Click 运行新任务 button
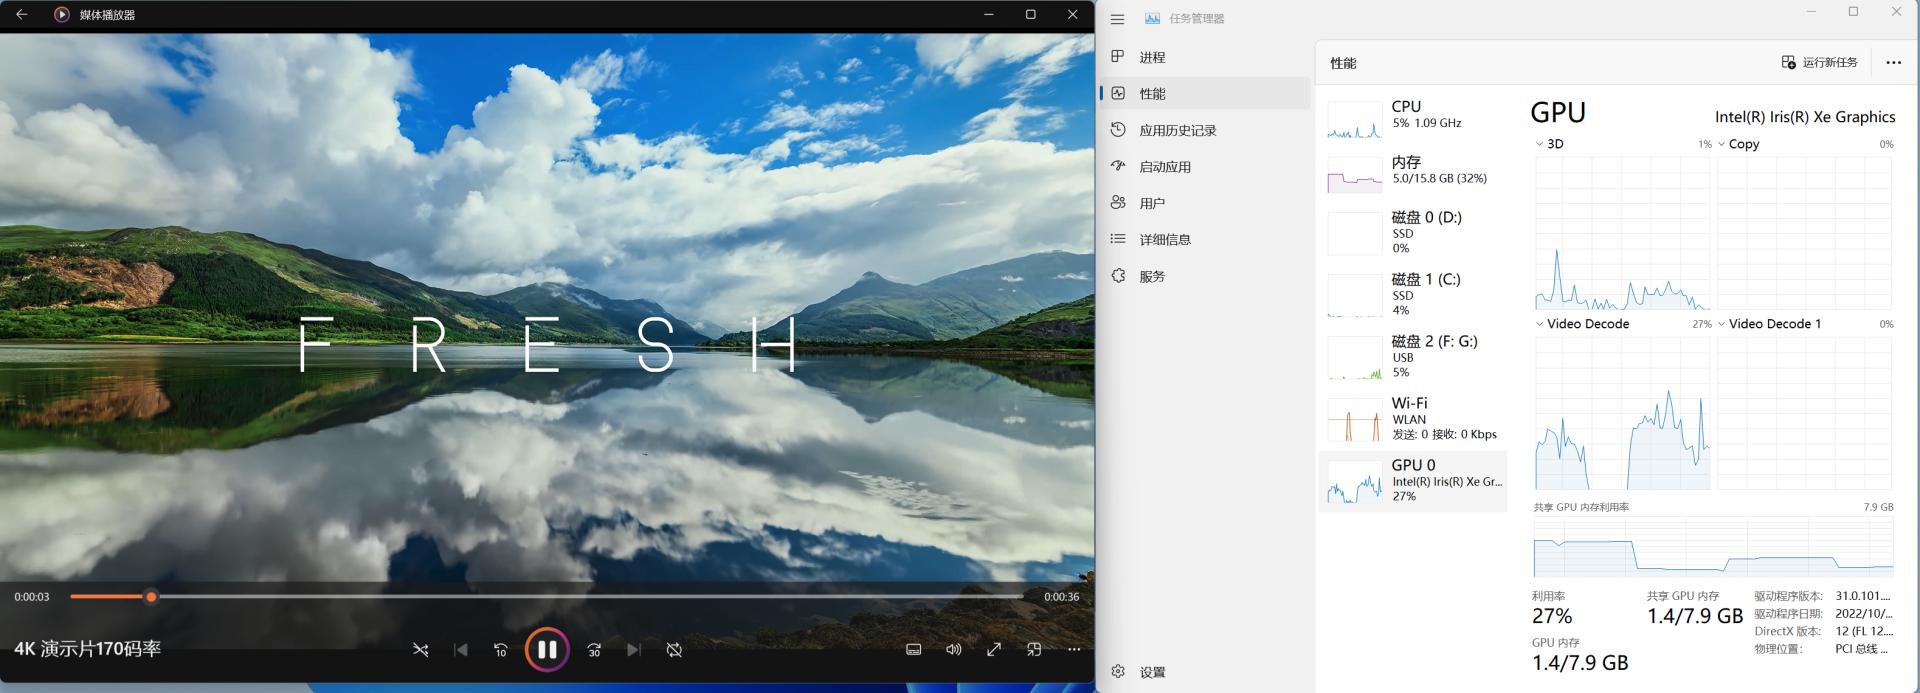The height and width of the screenshot is (693, 1920). coord(1819,62)
